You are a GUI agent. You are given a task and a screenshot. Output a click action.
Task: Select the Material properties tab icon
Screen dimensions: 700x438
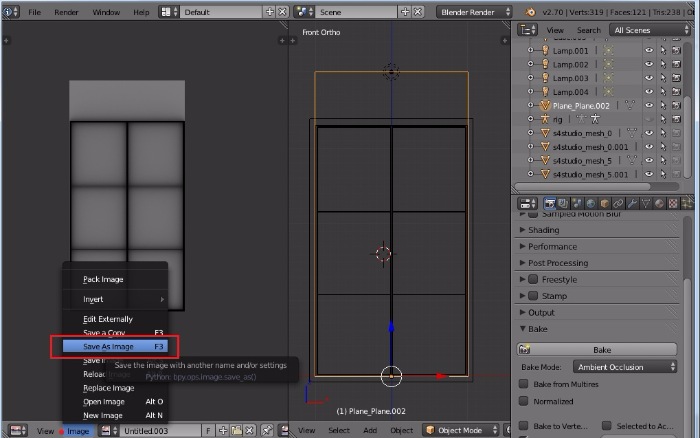(x=659, y=204)
